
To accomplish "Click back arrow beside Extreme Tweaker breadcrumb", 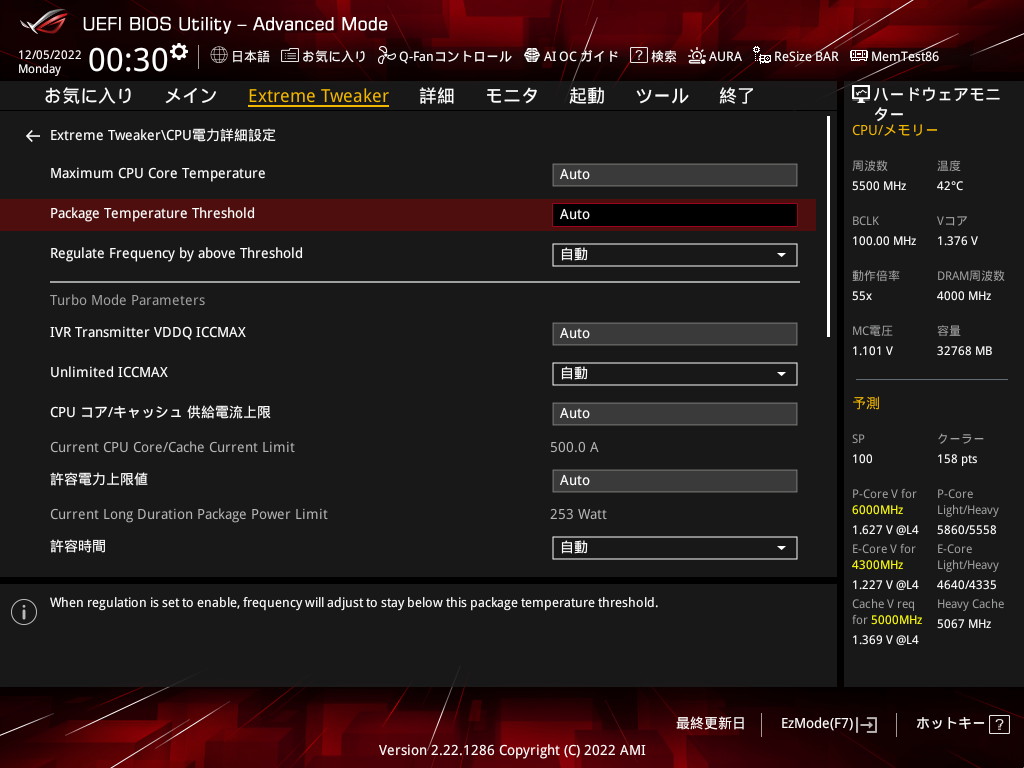I will point(33,135).
